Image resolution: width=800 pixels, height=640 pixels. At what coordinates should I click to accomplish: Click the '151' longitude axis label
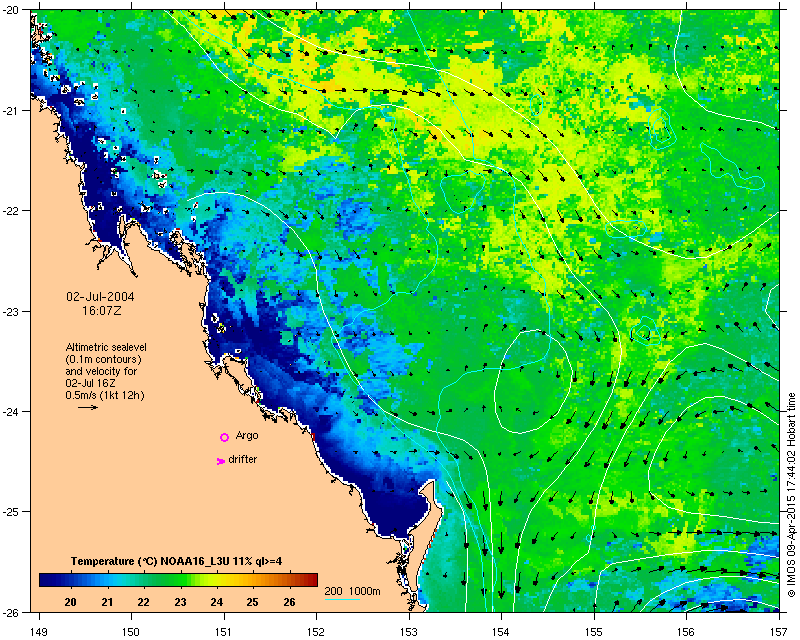[224, 632]
